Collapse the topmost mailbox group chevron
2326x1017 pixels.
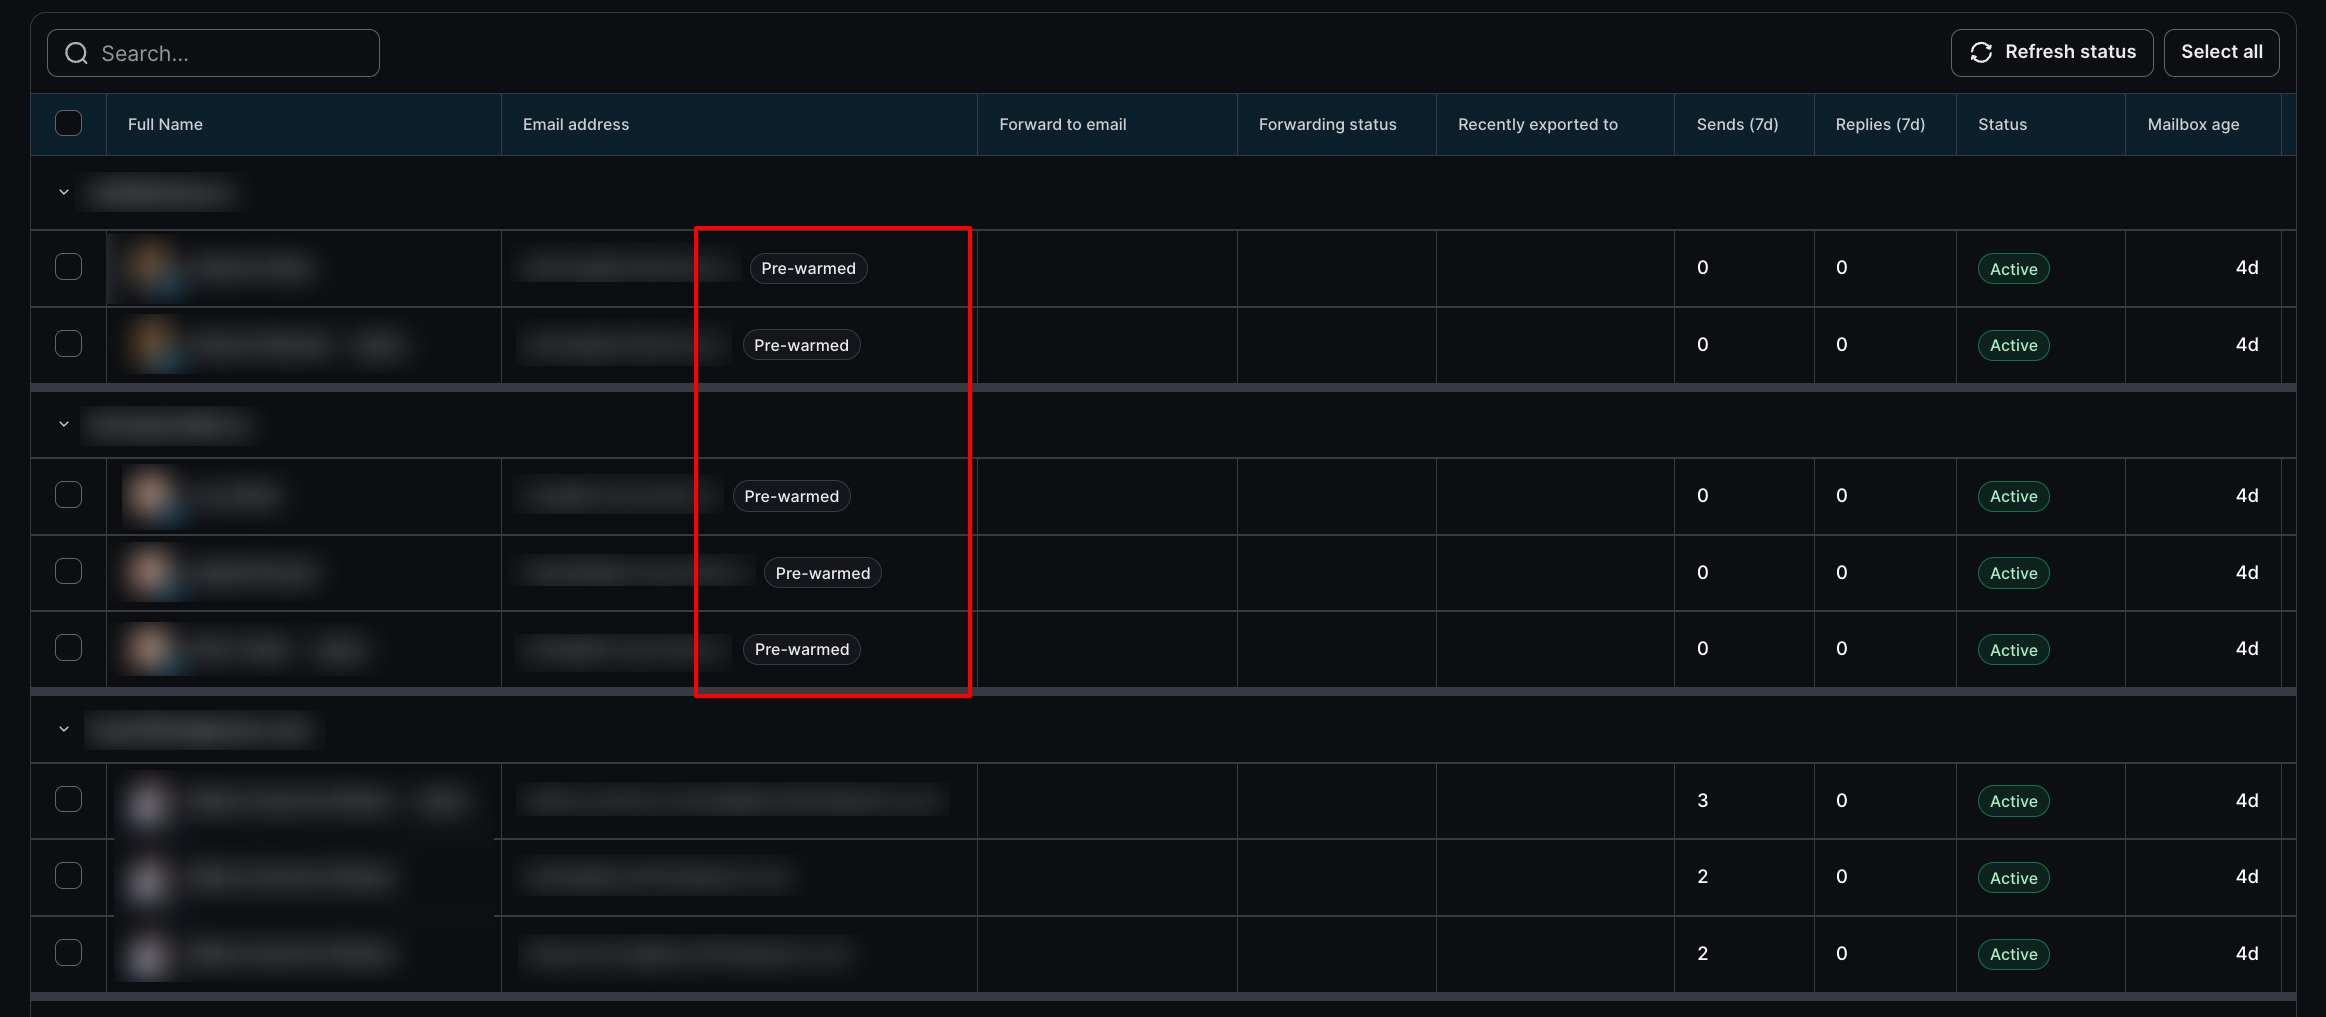(64, 192)
